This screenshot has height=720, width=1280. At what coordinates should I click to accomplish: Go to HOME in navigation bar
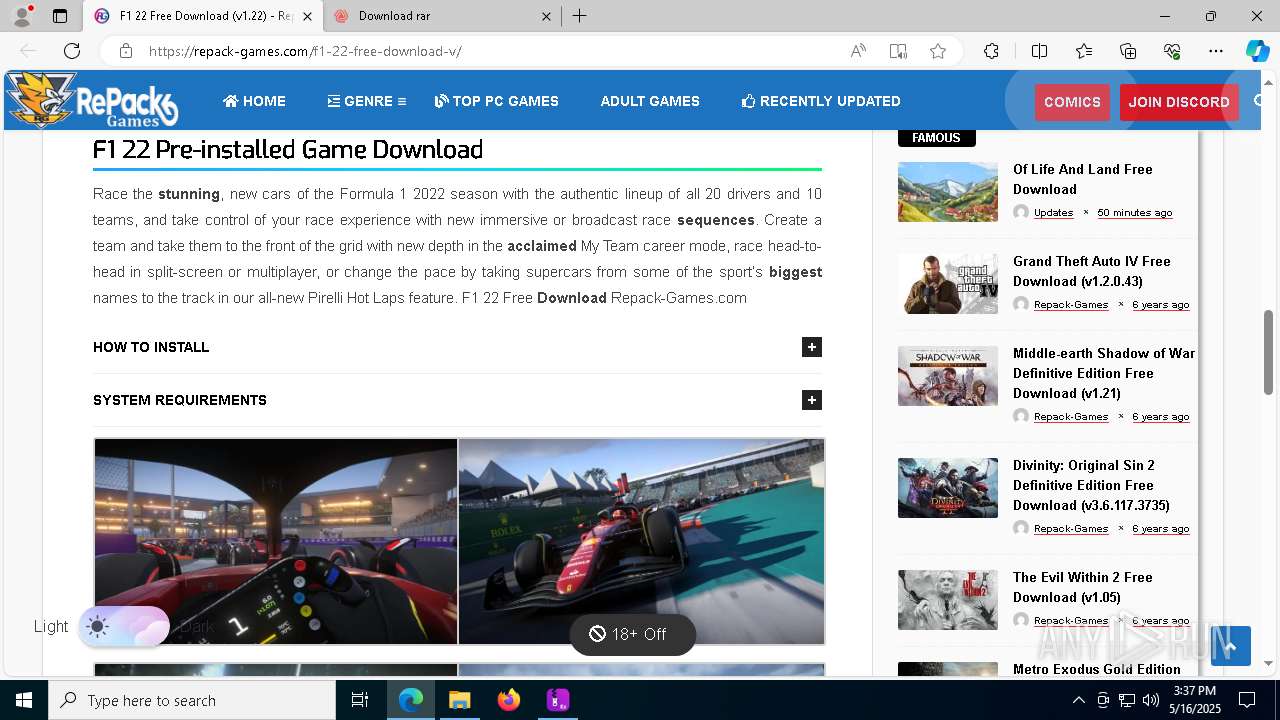254,101
